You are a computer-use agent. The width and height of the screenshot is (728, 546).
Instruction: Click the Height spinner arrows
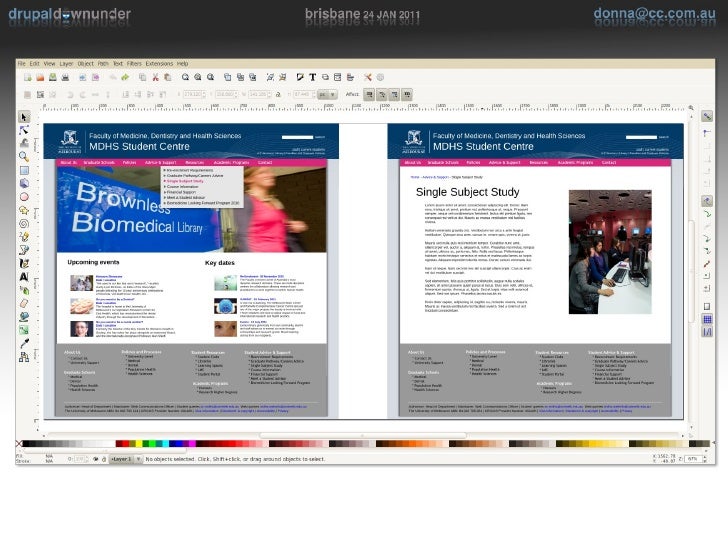click(313, 95)
